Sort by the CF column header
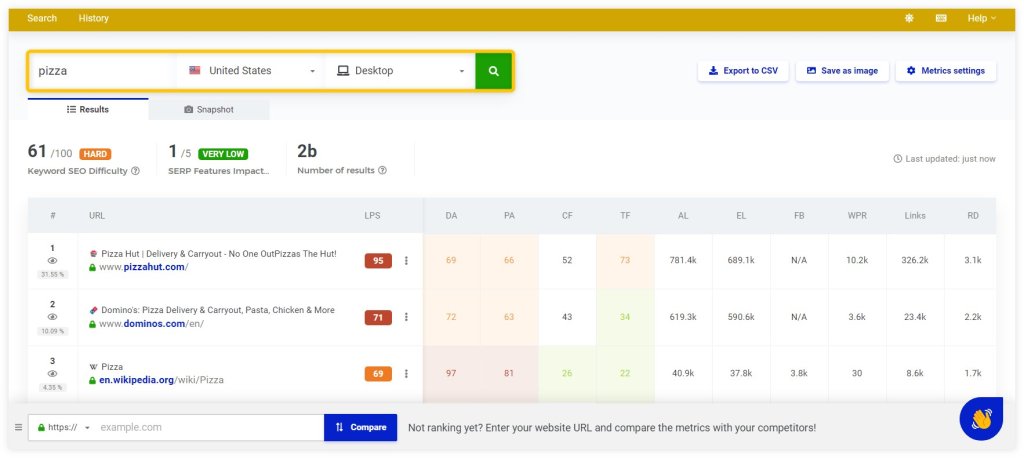1024x458 pixels. [x=567, y=216]
